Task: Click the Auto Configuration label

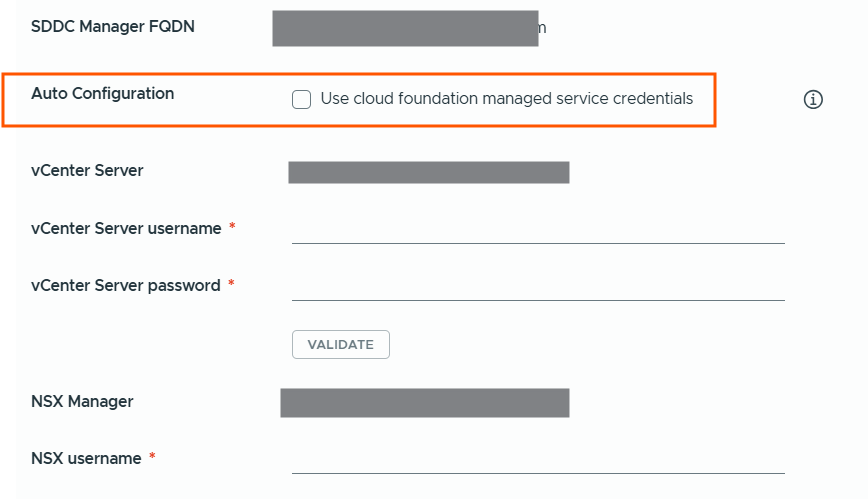Action: 102,94
